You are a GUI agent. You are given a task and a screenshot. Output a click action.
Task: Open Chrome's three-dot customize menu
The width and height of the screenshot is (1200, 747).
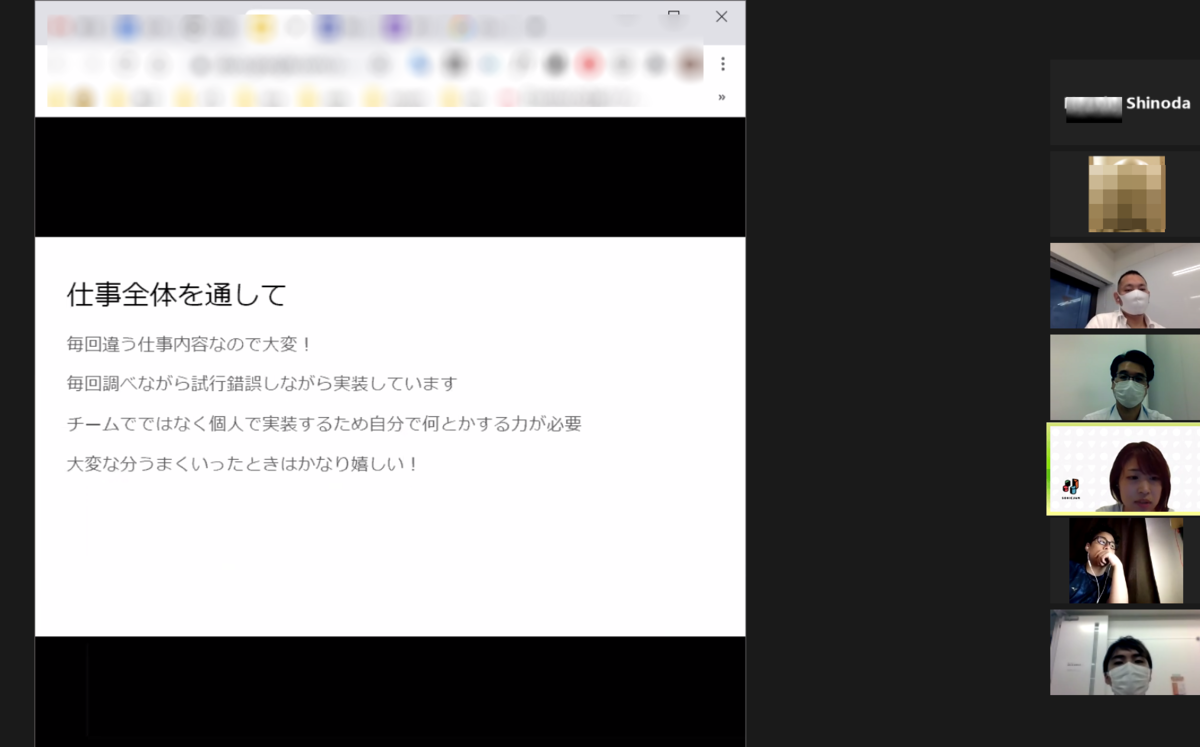723,62
